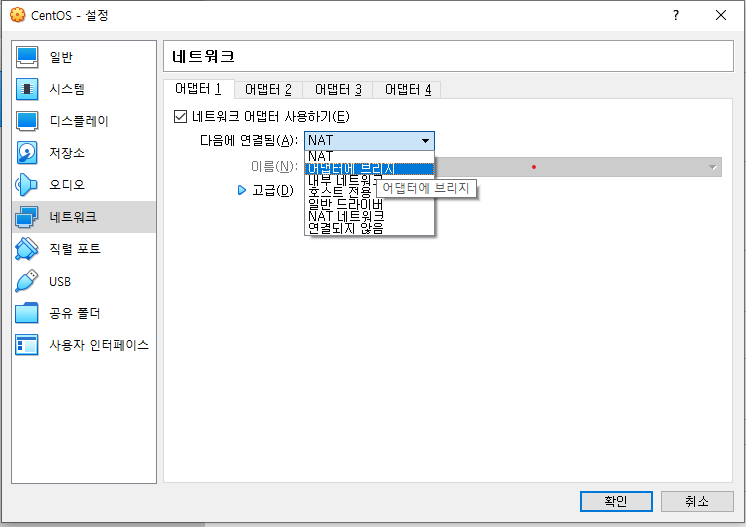Select the 시스템 chip icon
This screenshot has width=746, height=527.
coord(27,89)
